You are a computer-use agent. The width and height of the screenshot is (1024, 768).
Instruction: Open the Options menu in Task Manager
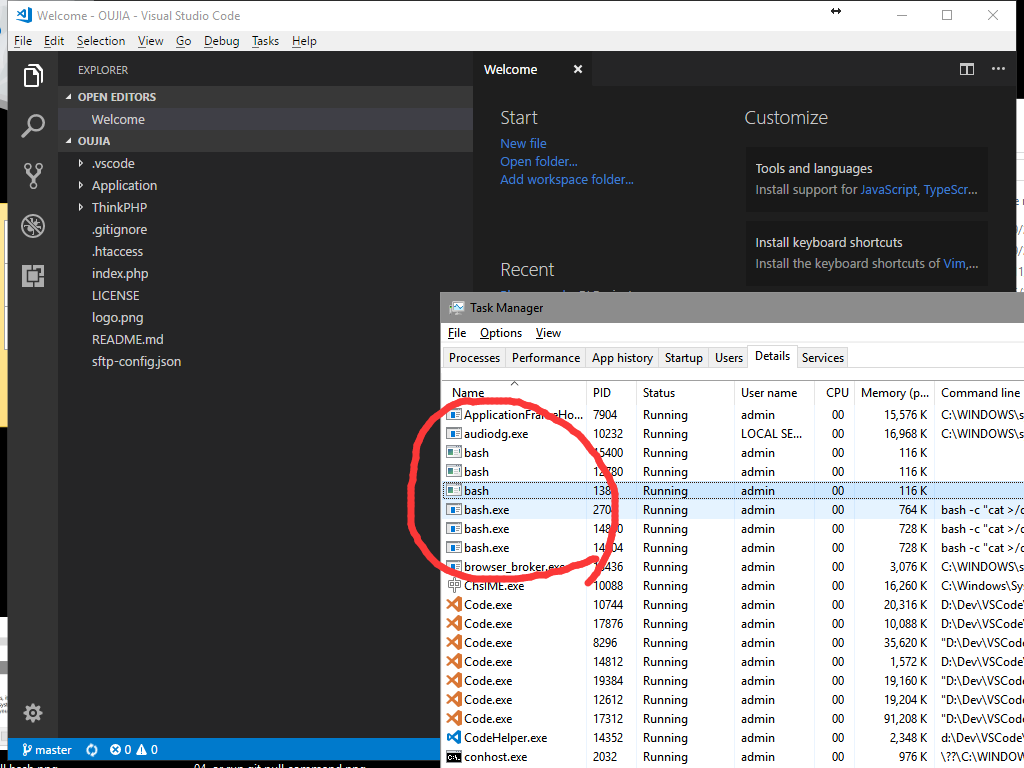[501, 332]
